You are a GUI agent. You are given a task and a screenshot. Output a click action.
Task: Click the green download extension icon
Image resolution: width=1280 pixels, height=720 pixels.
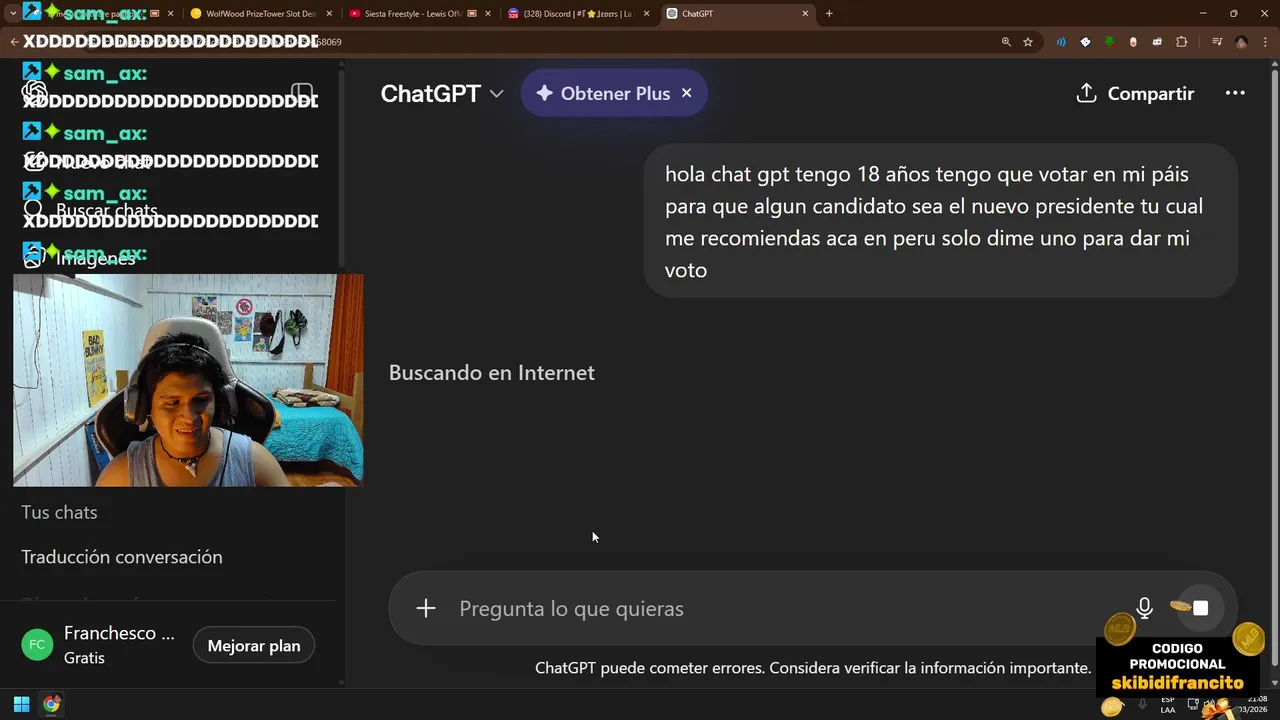click(x=1109, y=42)
